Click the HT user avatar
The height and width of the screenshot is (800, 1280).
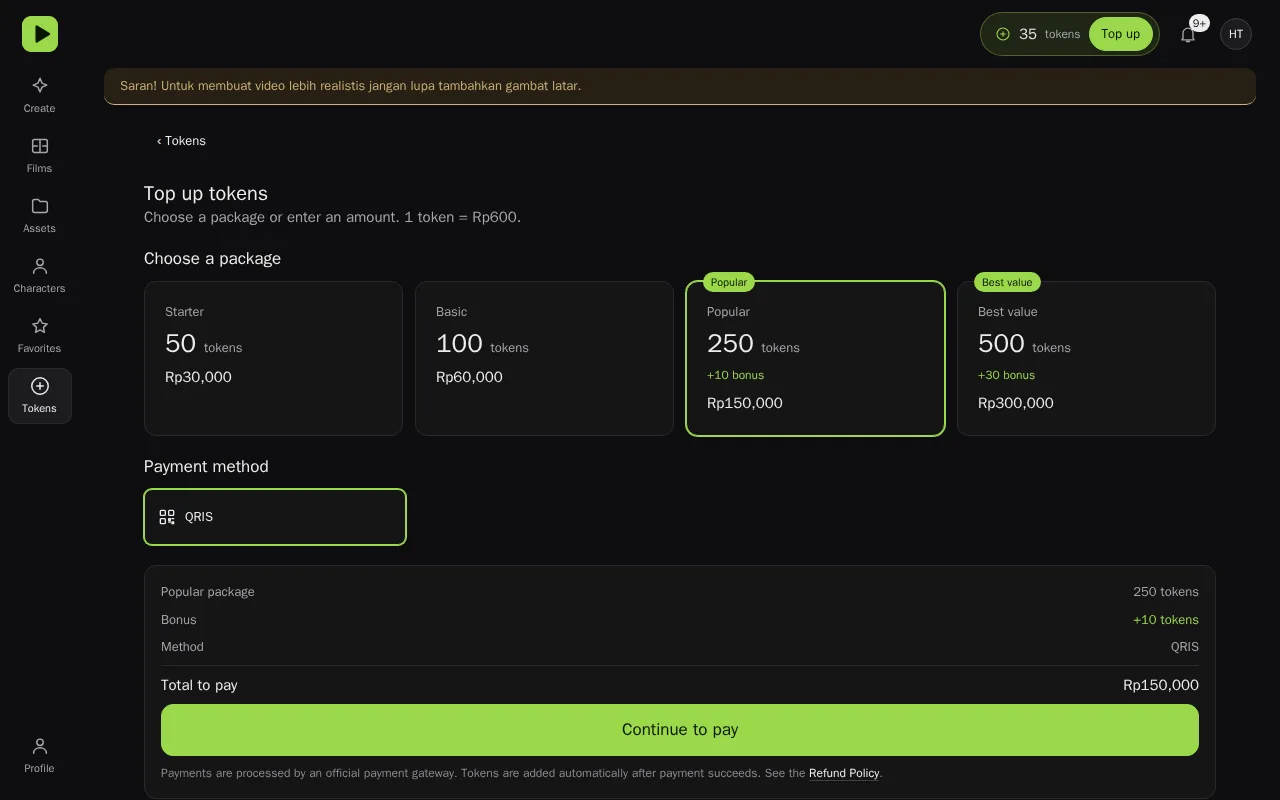(1236, 34)
